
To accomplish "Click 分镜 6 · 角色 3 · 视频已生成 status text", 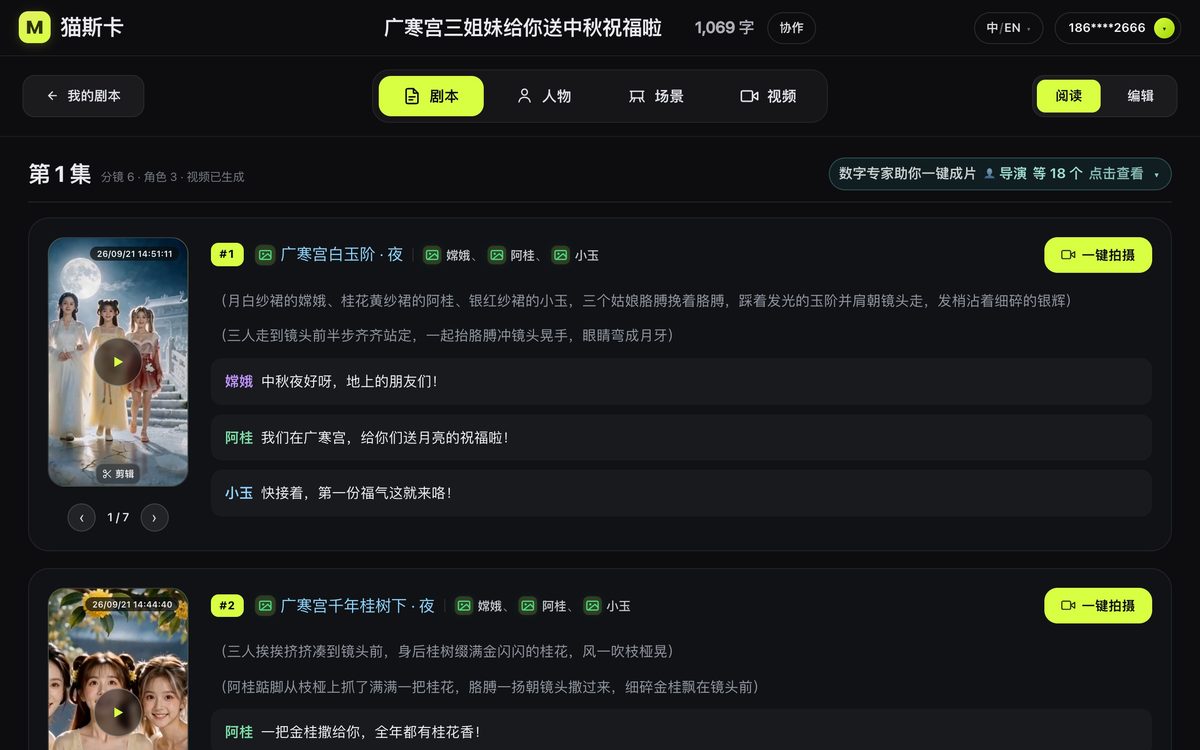I will point(172,177).
